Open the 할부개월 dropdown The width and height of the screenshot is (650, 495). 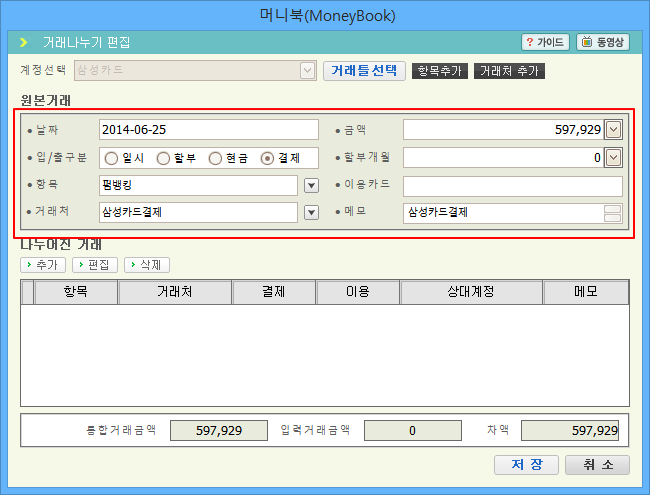coord(614,157)
